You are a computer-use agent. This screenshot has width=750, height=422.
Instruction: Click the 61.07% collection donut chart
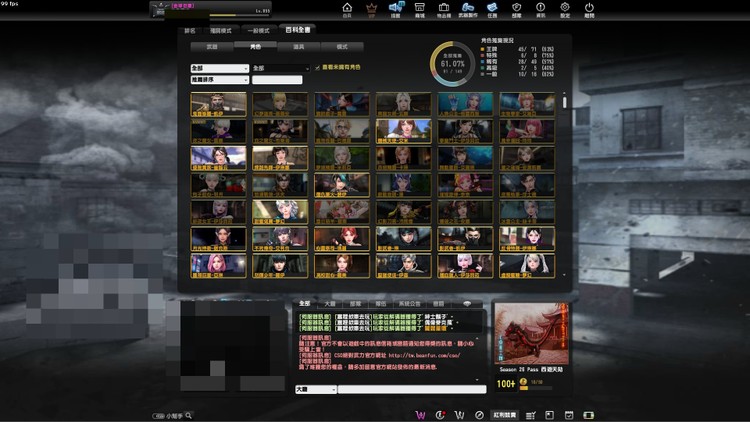pos(452,64)
